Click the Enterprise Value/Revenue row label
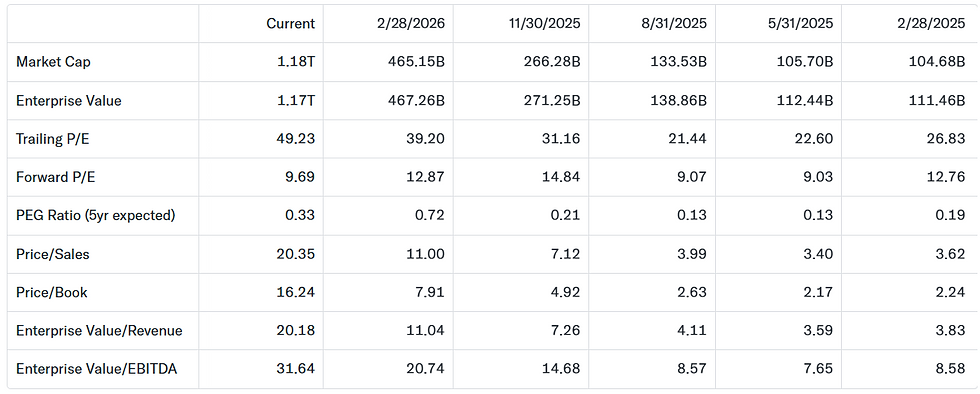The width and height of the screenshot is (980, 394). coord(99,331)
